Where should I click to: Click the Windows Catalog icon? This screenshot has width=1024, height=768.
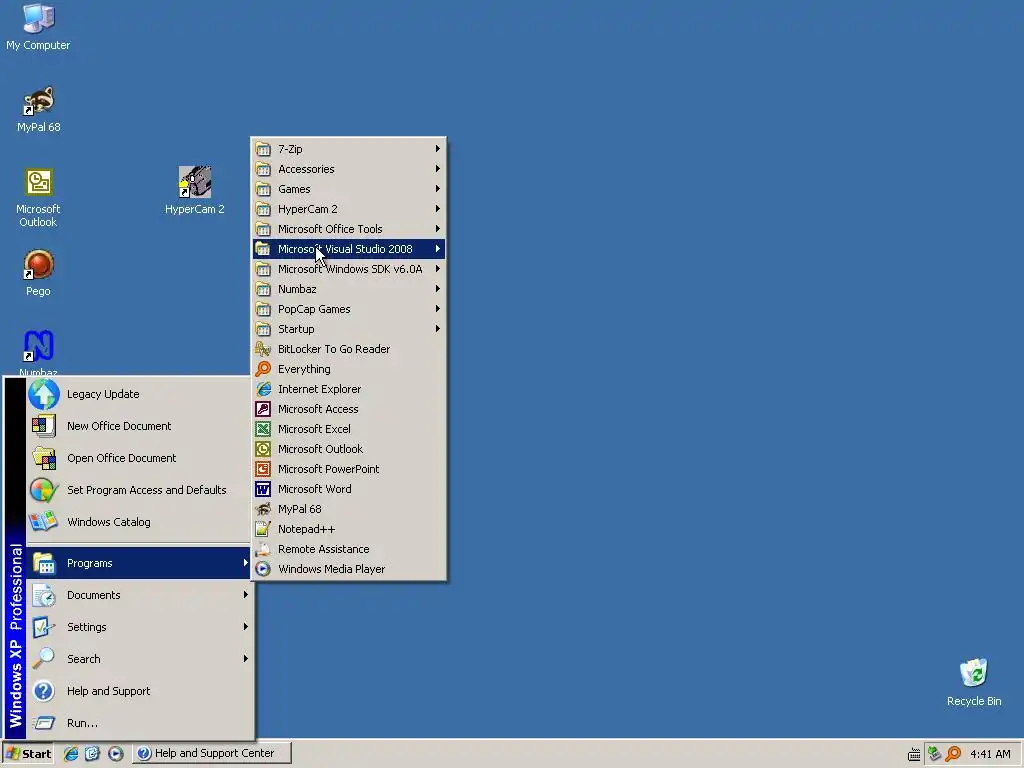coord(44,522)
